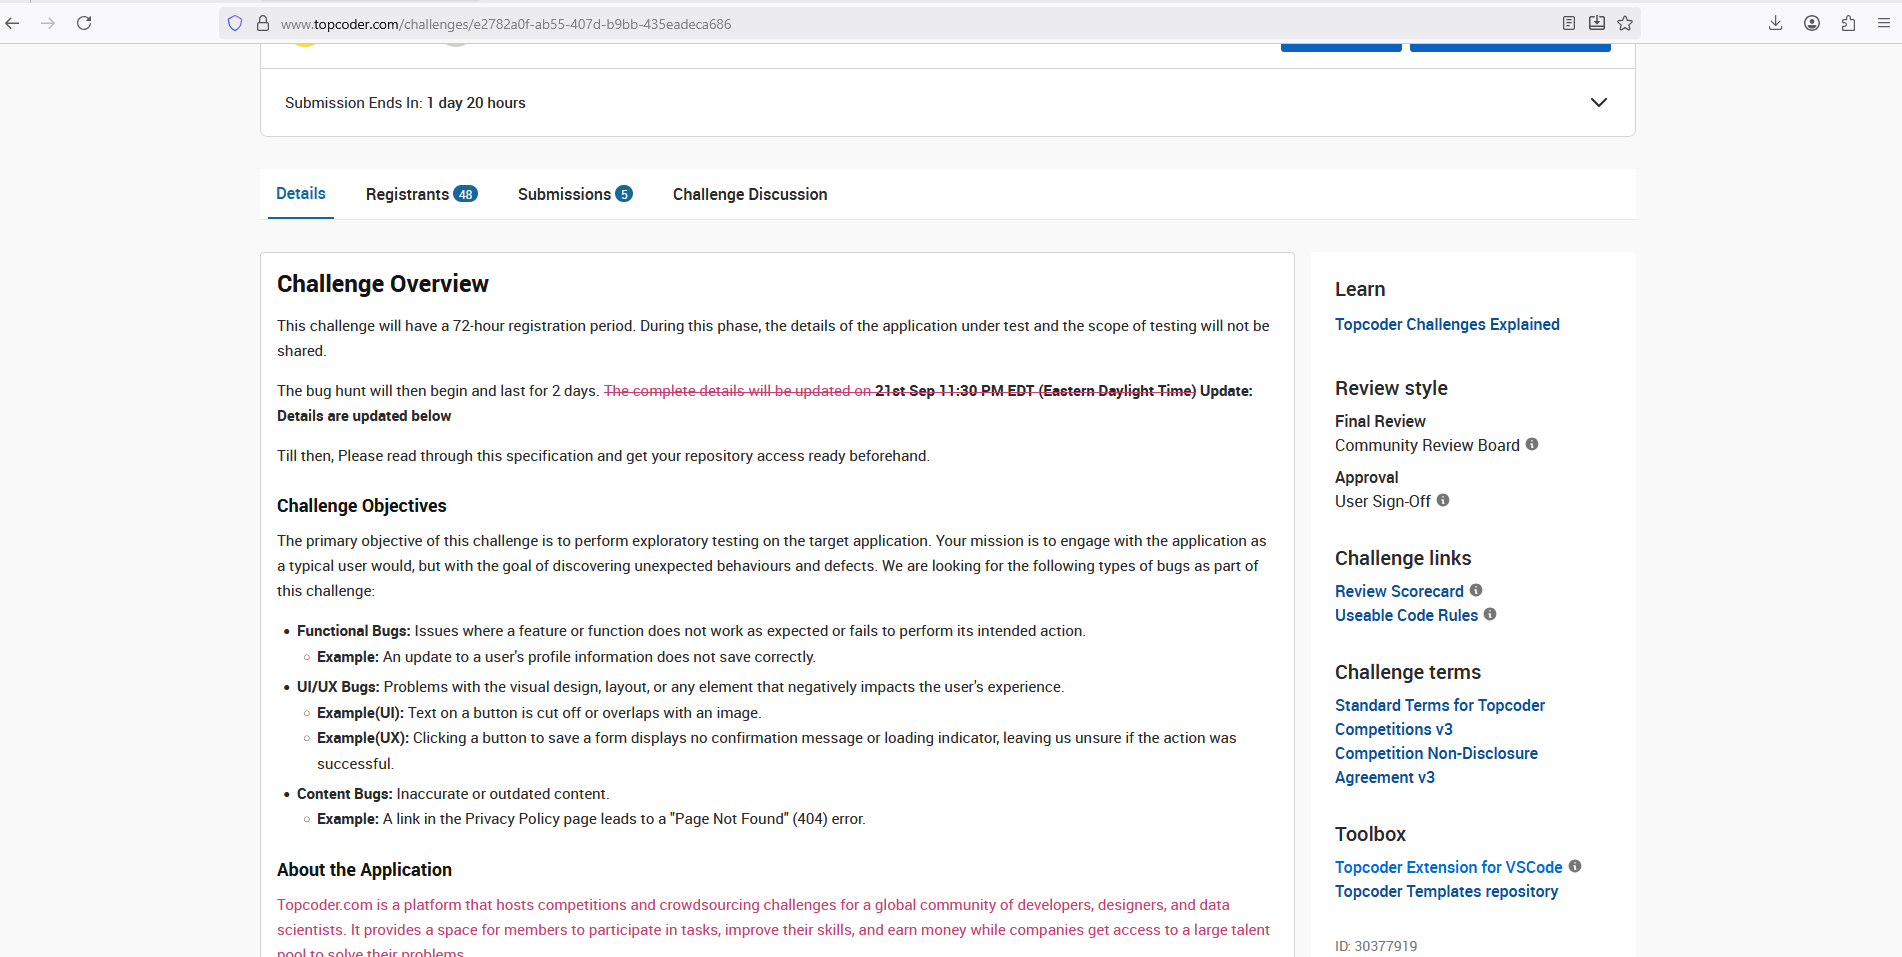This screenshot has width=1902, height=957.
Task: Open the hamburger application menu
Action: point(1884,23)
